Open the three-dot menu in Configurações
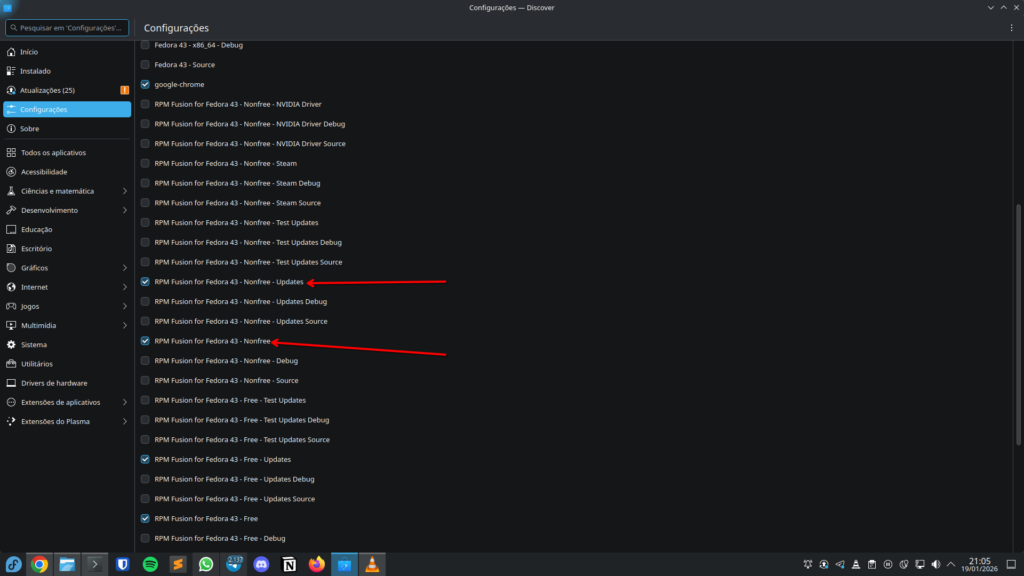Image resolution: width=1024 pixels, height=576 pixels. click(x=1011, y=27)
